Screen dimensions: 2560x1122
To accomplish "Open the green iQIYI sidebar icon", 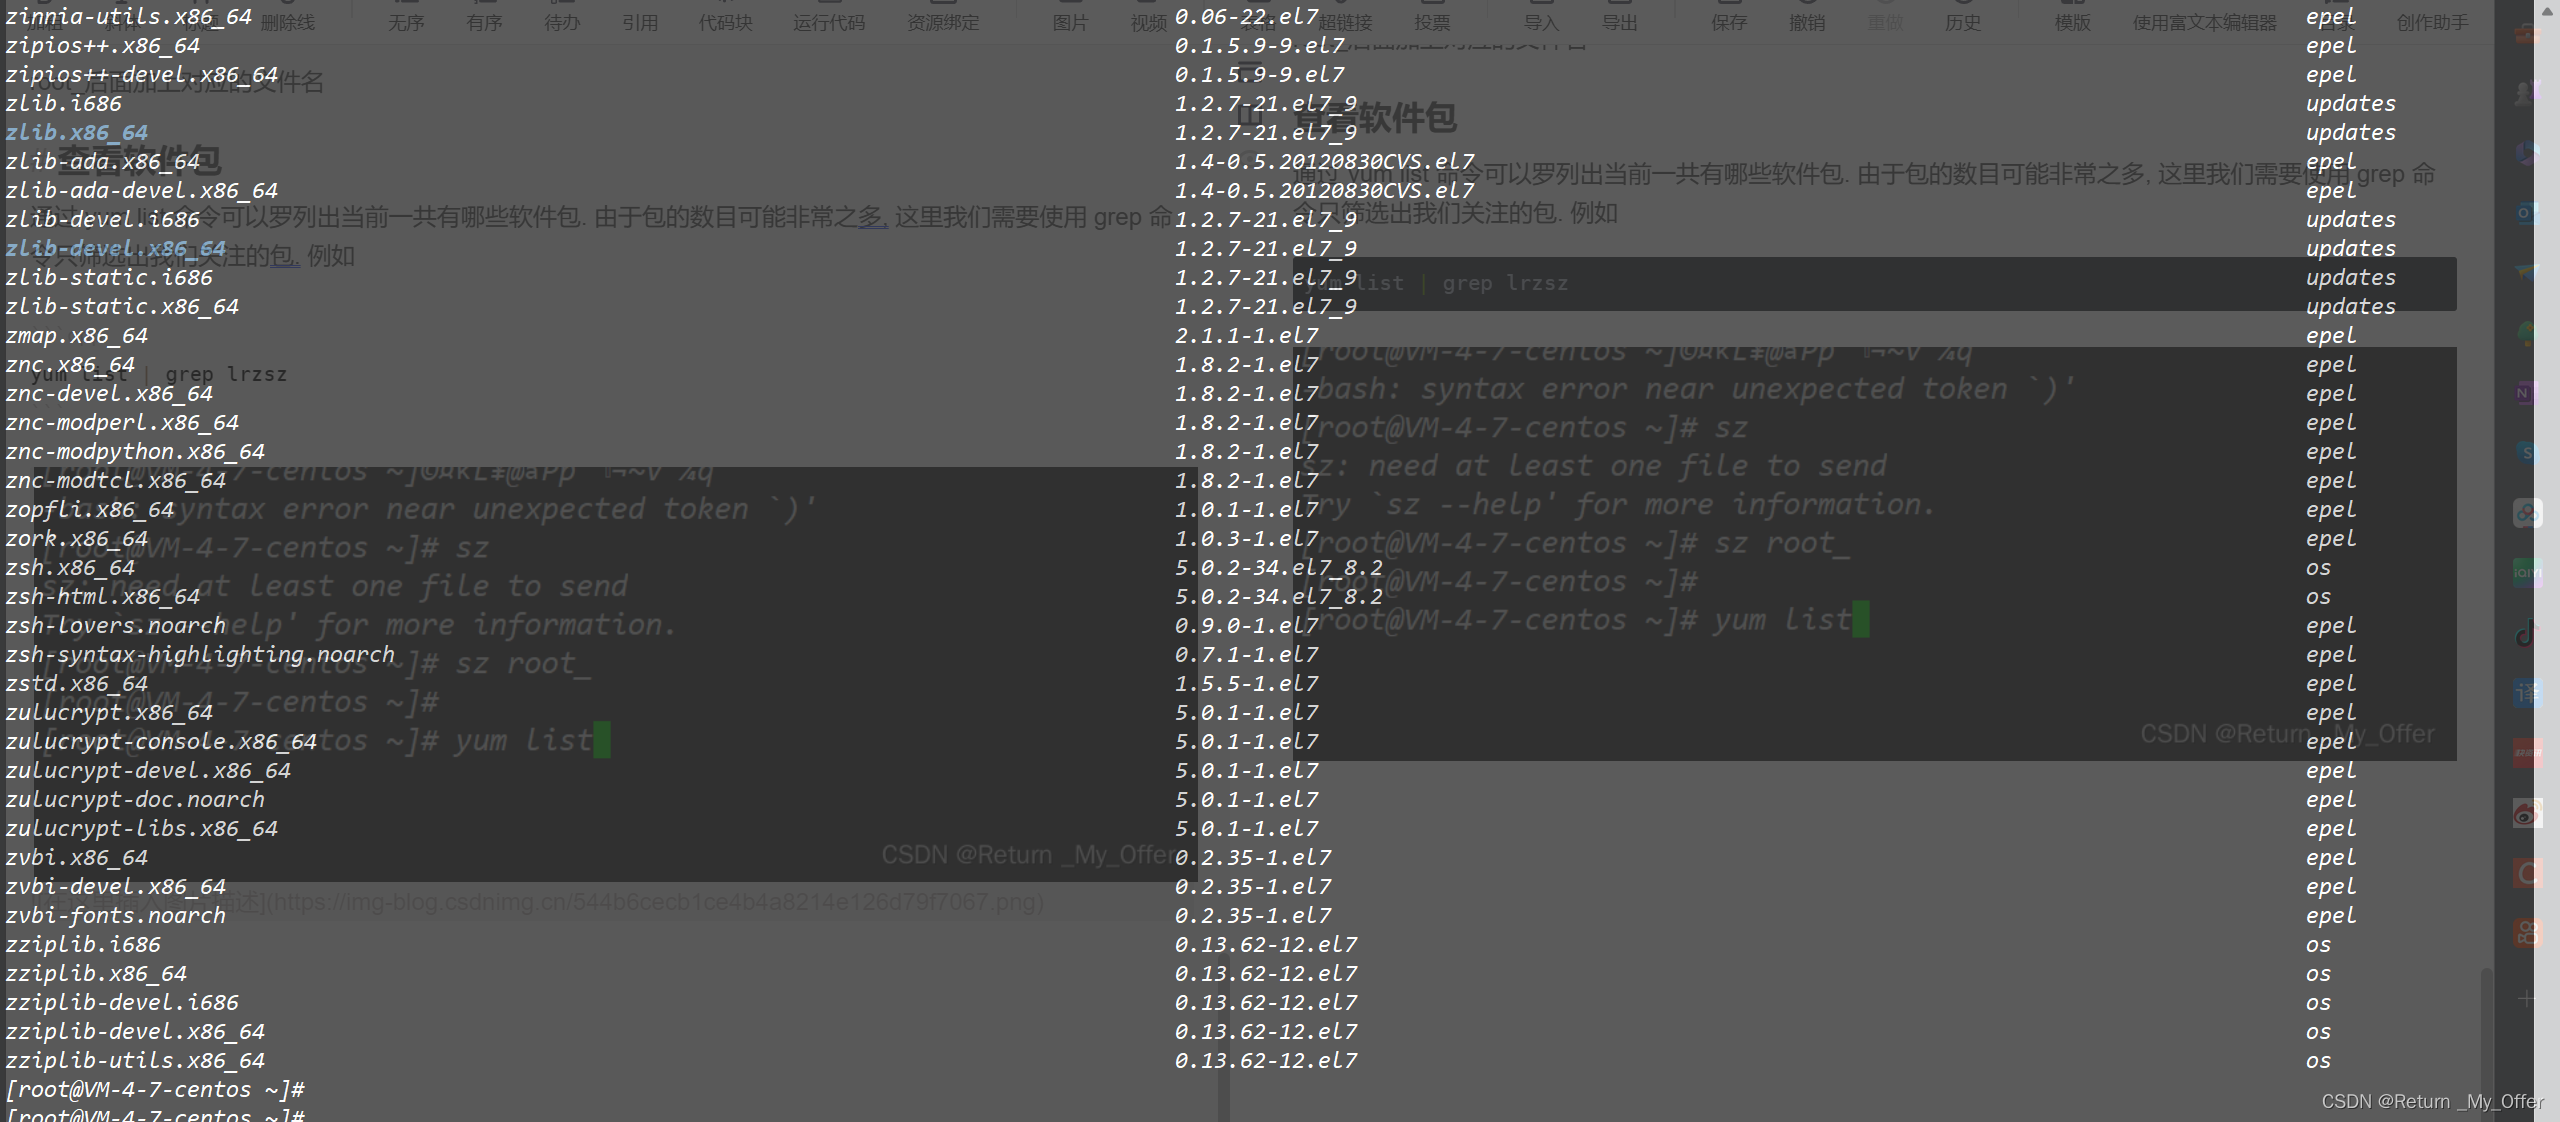I will pos(2527,573).
